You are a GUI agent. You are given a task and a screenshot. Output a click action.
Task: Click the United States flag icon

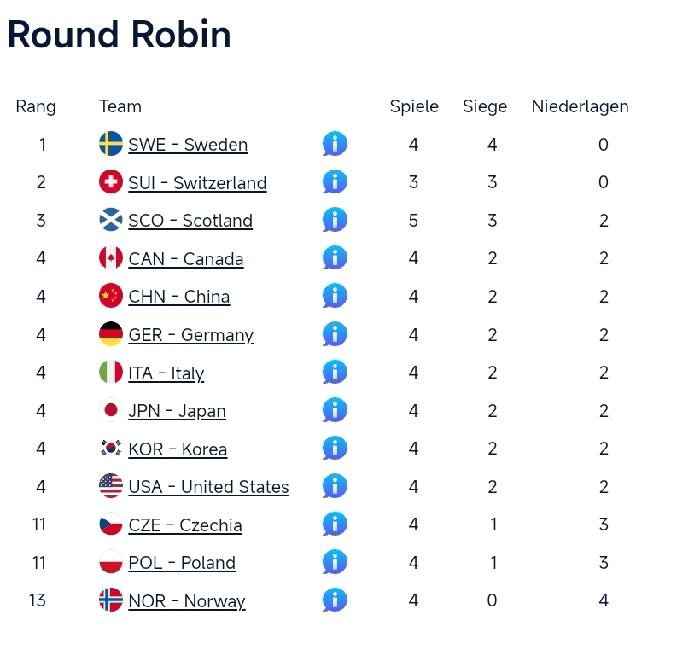(111, 487)
